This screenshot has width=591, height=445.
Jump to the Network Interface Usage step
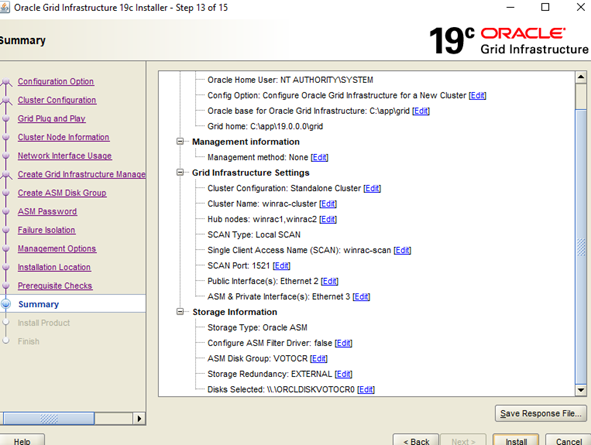pos(64,156)
